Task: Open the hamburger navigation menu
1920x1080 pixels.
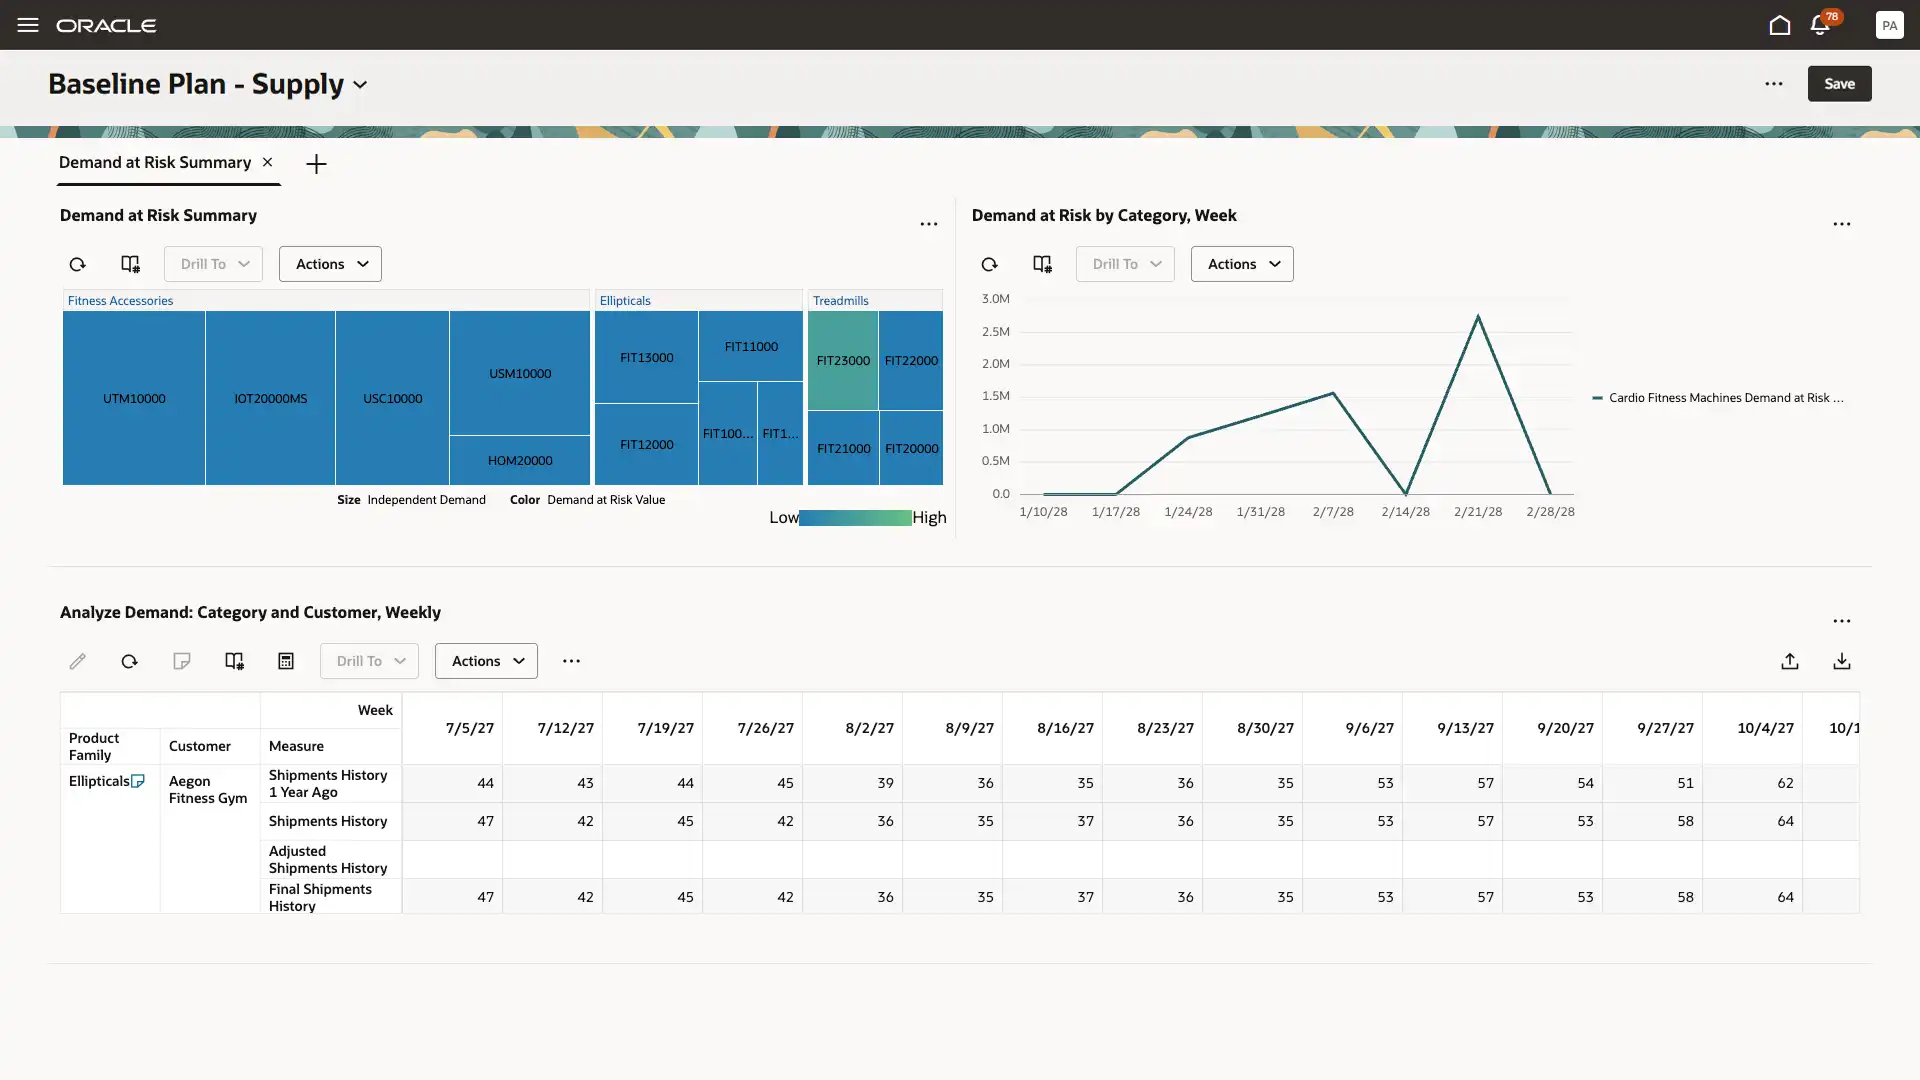Action: click(27, 25)
